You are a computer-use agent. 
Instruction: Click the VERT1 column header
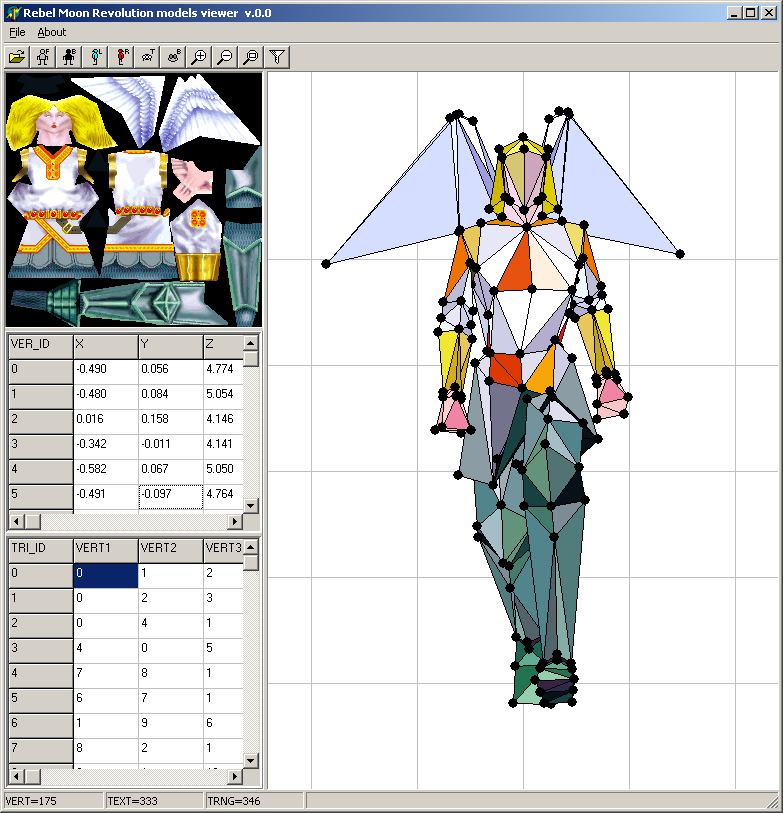click(x=106, y=550)
